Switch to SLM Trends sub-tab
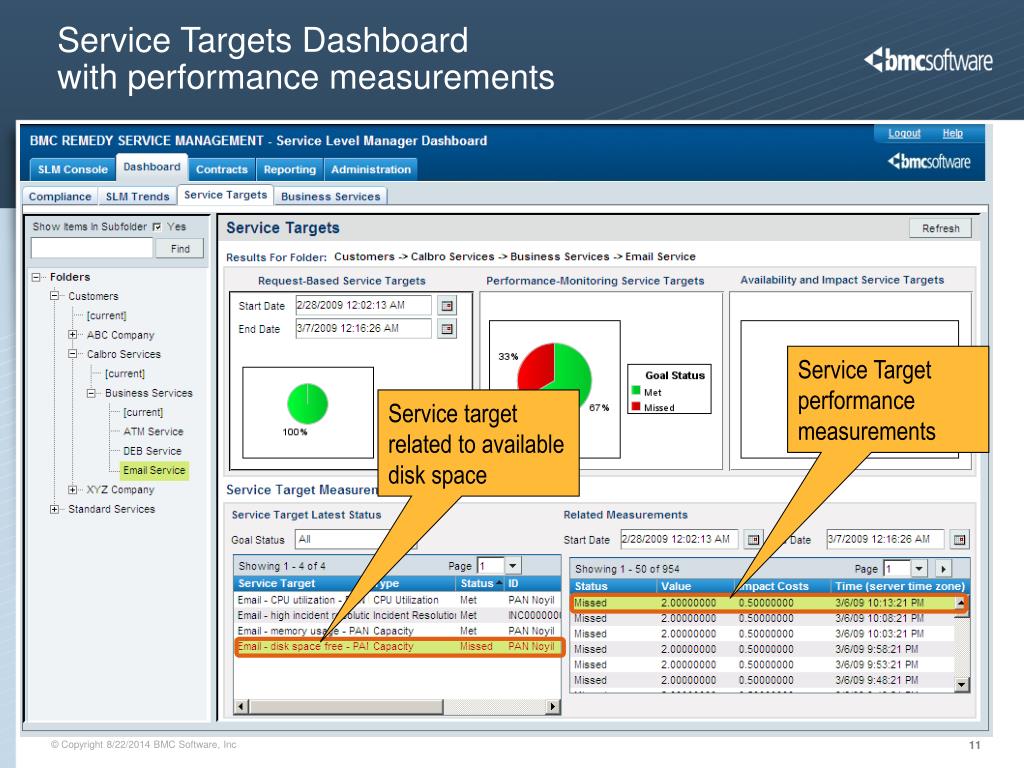Viewport: 1024px width, 768px height. [x=137, y=197]
